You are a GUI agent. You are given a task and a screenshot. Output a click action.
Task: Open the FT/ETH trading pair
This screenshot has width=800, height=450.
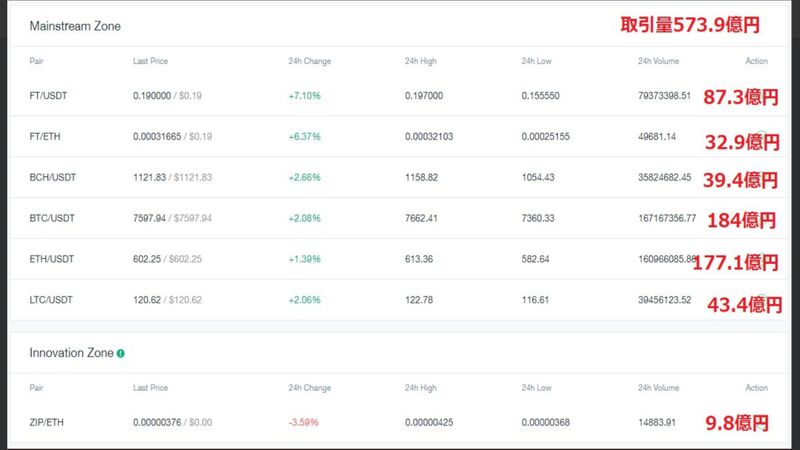point(46,136)
